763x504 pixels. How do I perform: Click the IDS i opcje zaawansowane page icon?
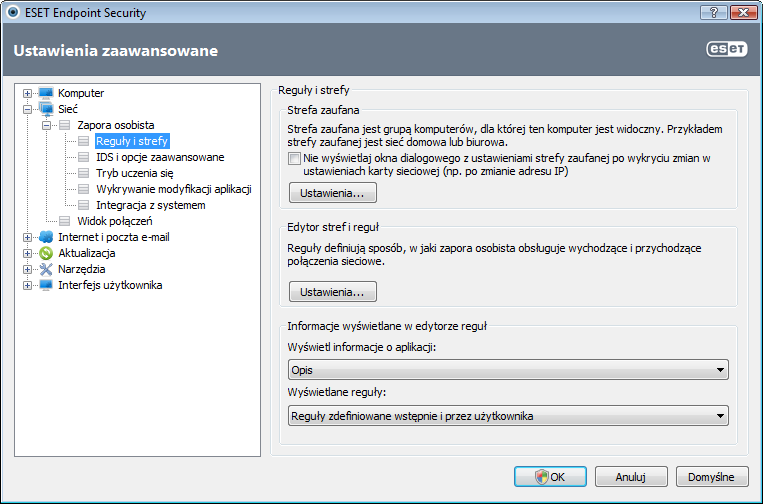pos(84,157)
